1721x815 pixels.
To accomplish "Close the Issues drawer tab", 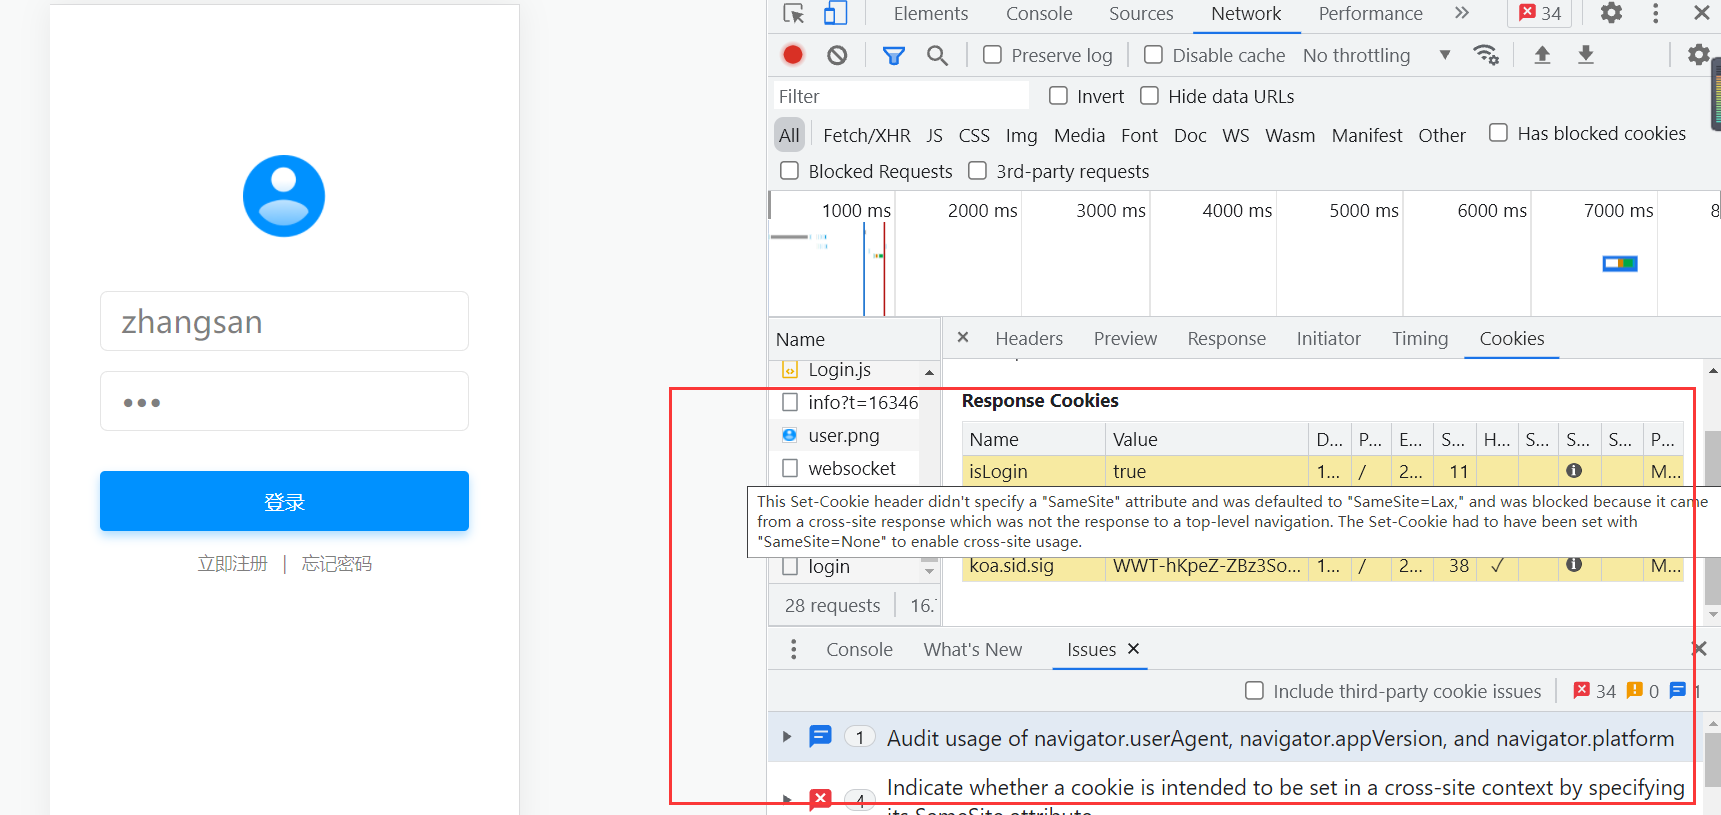I will point(1134,649).
